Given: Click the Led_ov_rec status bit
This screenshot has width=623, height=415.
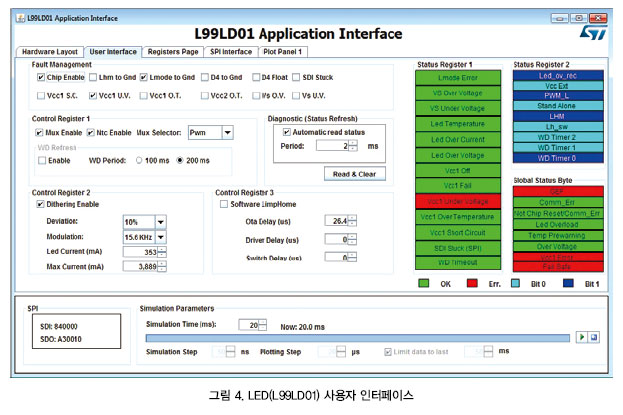Looking at the screenshot, I should pos(558,76).
